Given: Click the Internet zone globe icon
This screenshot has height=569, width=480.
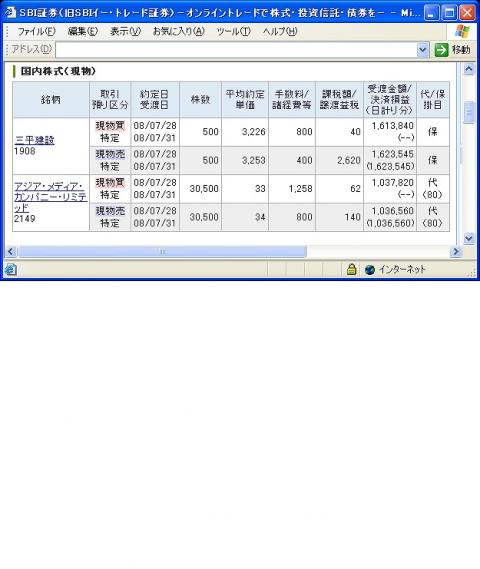Looking at the screenshot, I should (369, 270).
